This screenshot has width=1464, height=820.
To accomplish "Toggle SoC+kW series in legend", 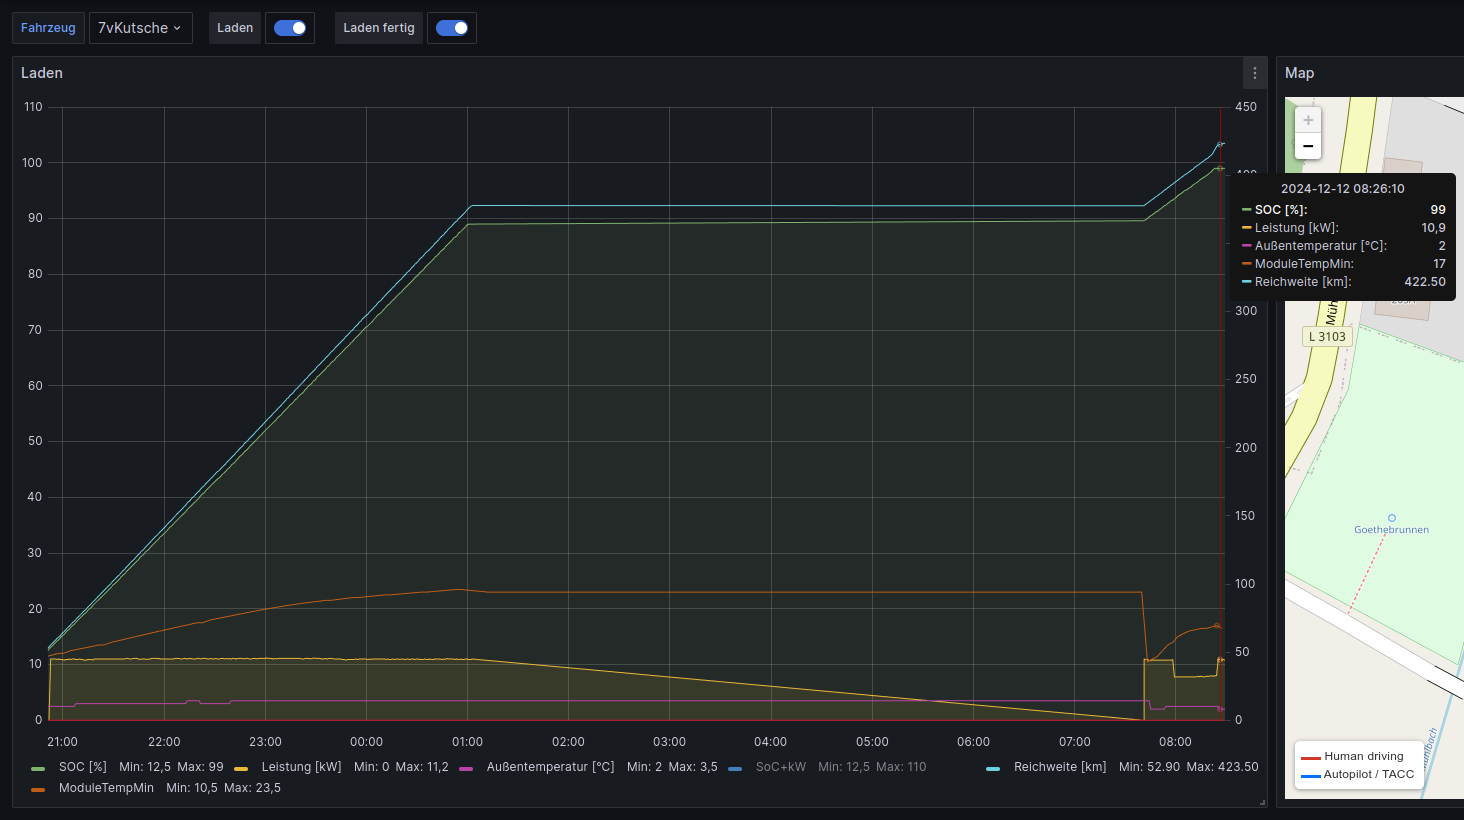I will [780, 767].
